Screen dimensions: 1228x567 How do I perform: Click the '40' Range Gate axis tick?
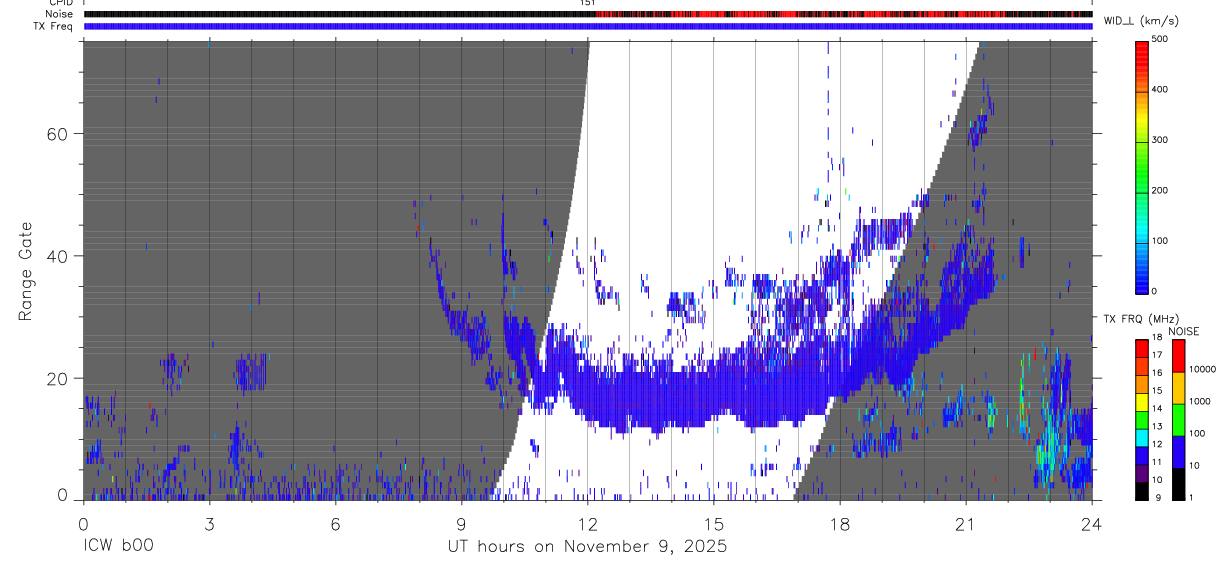pyautogui.click(x=57, y=256)
